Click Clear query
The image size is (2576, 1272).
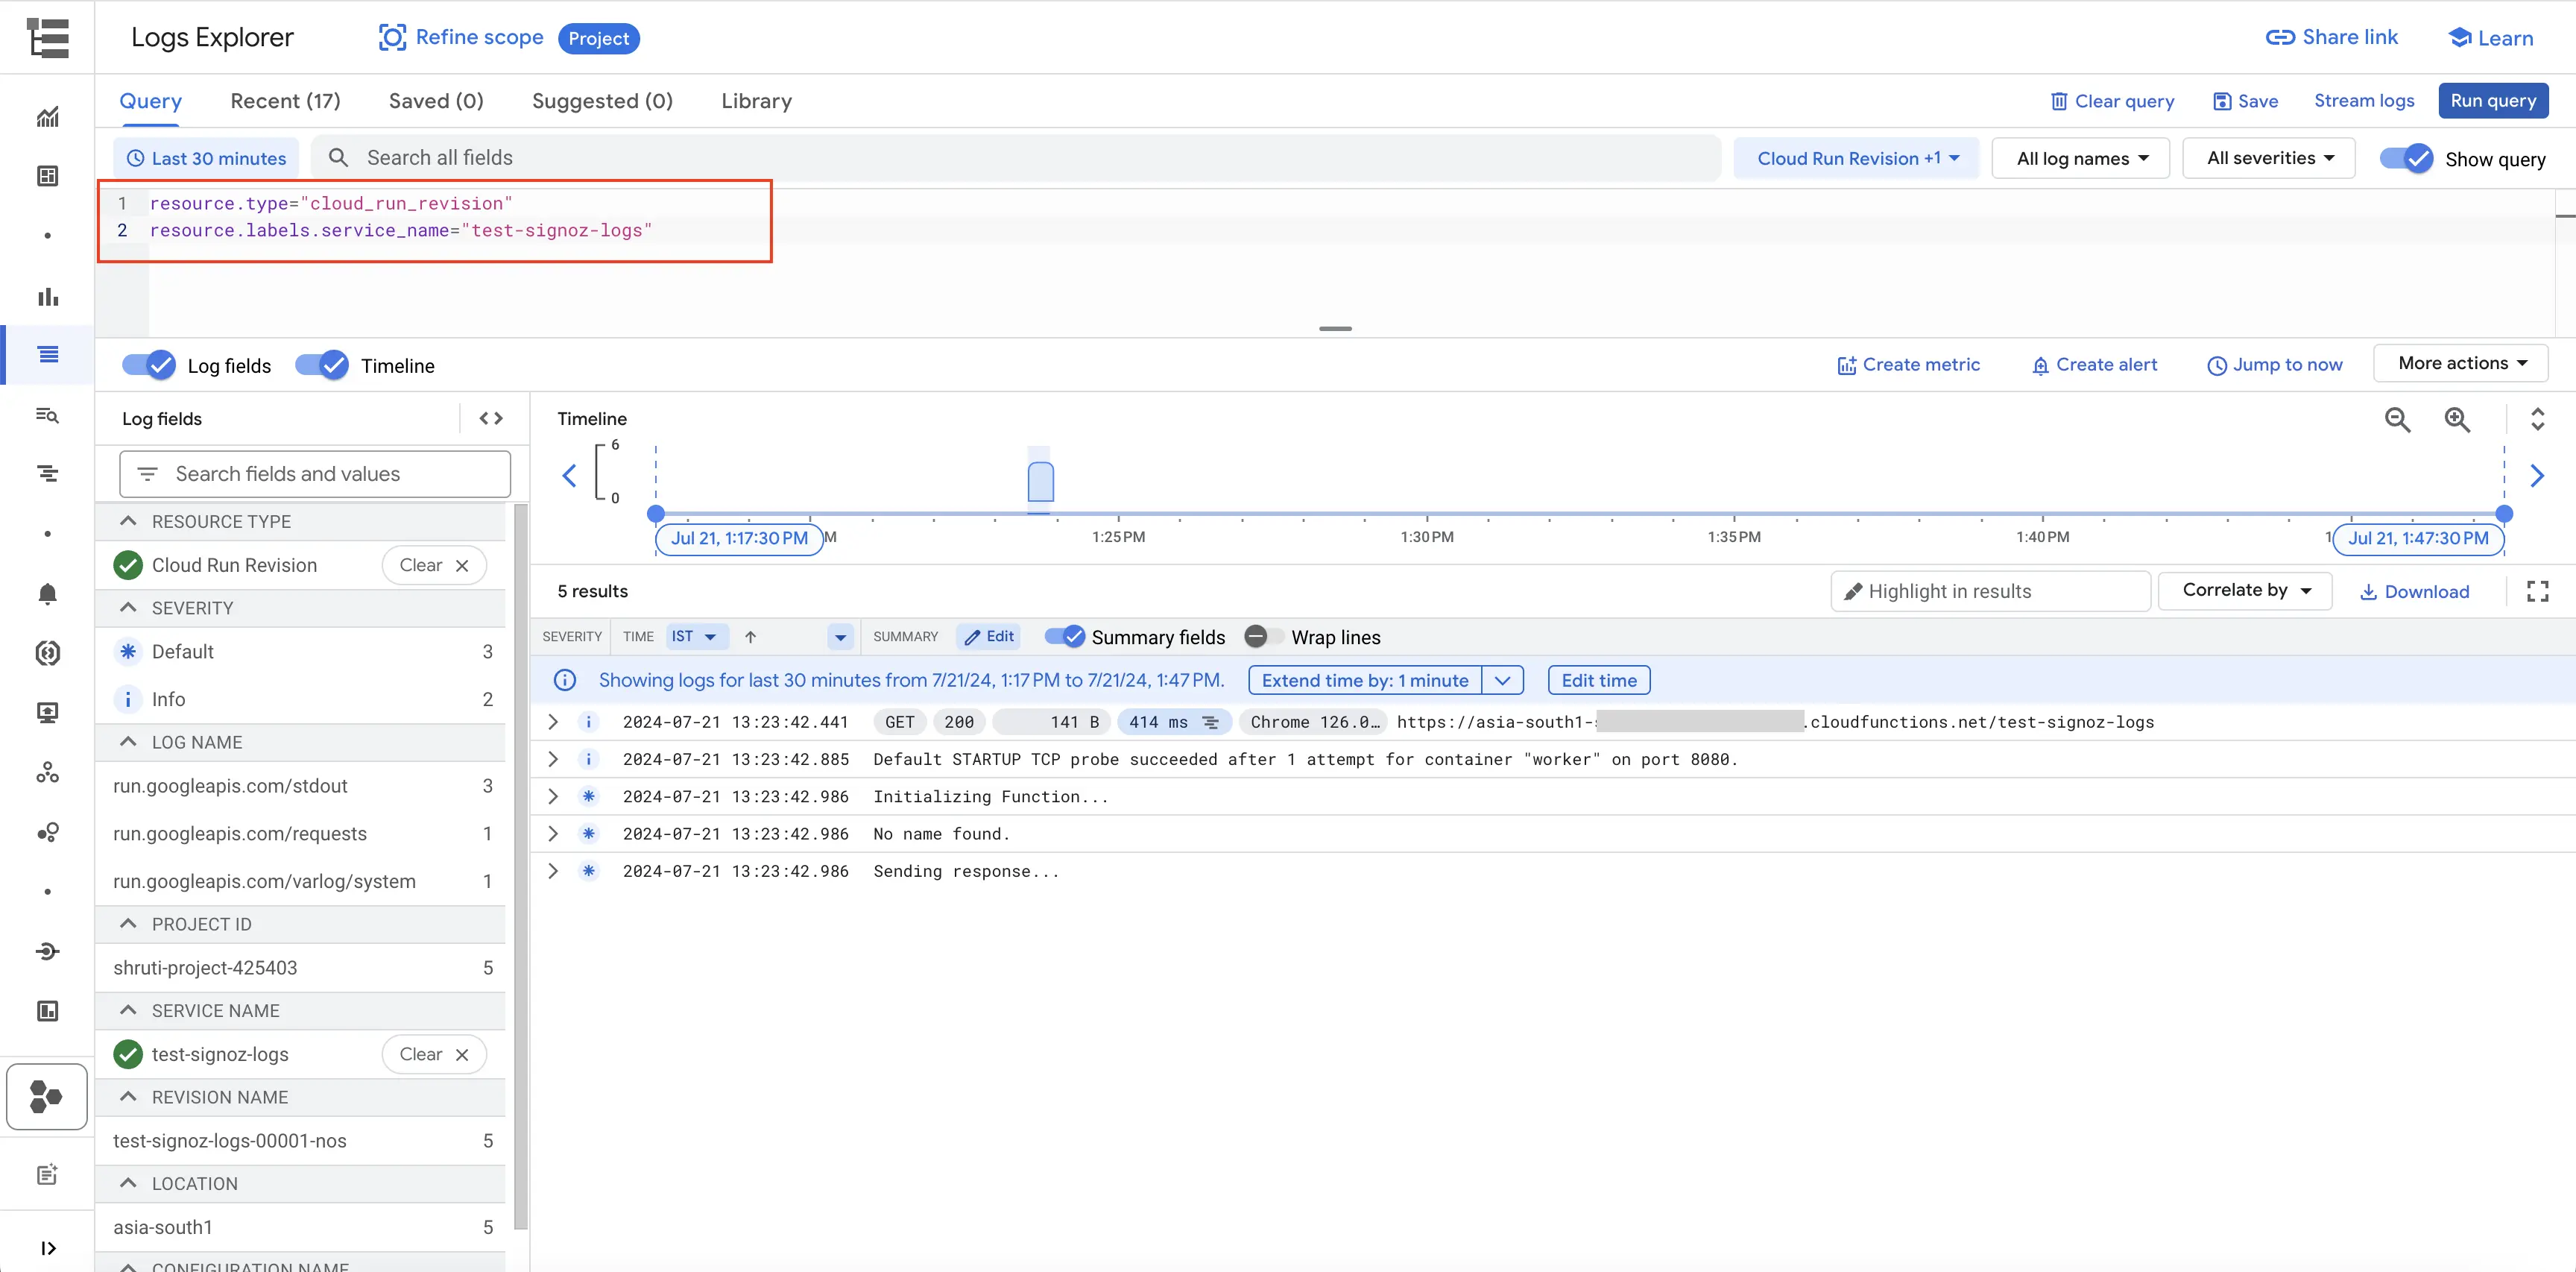tap(2112, 100)
